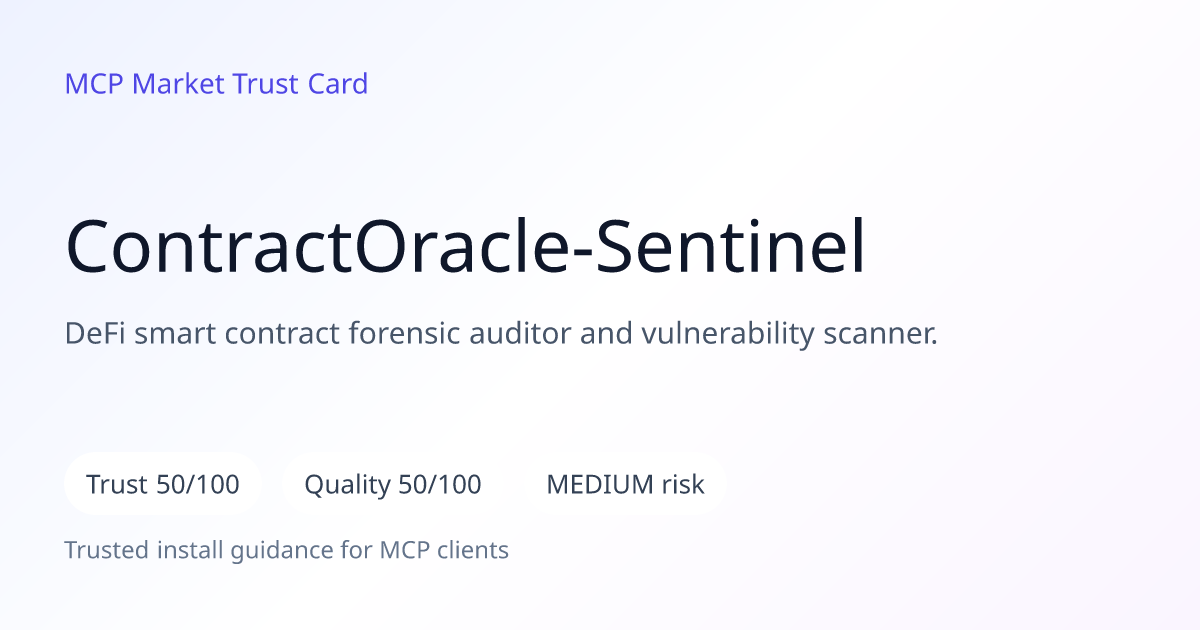Click the MCP Market Trust Card header
Viewport: 1200px width, 630px height.
coord(216,84)
